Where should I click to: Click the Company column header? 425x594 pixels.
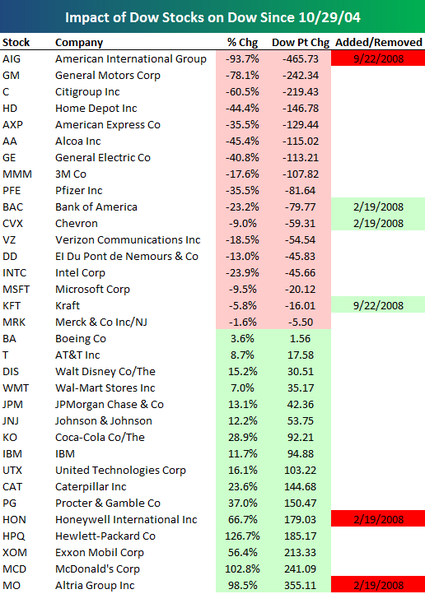click(x=79, y=42)
